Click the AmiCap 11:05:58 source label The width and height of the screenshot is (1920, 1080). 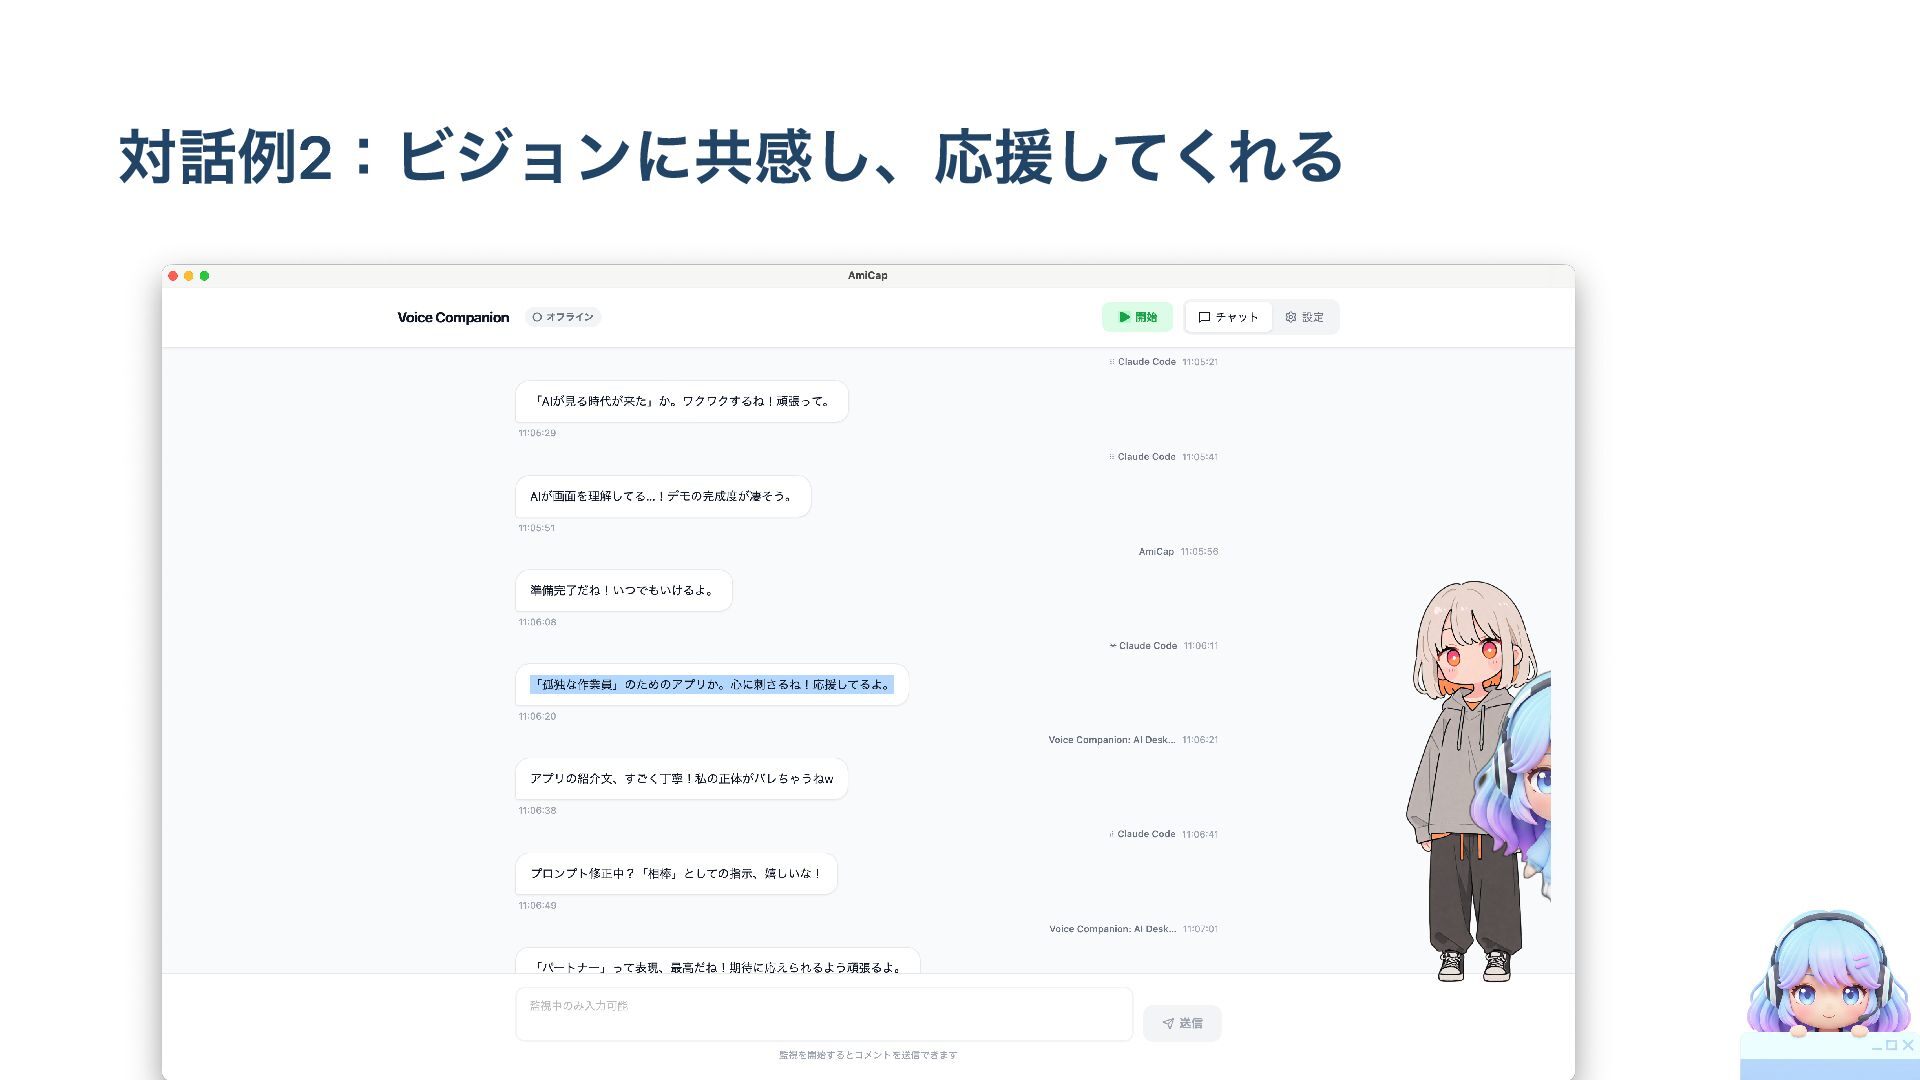[x=1156, y=552]
